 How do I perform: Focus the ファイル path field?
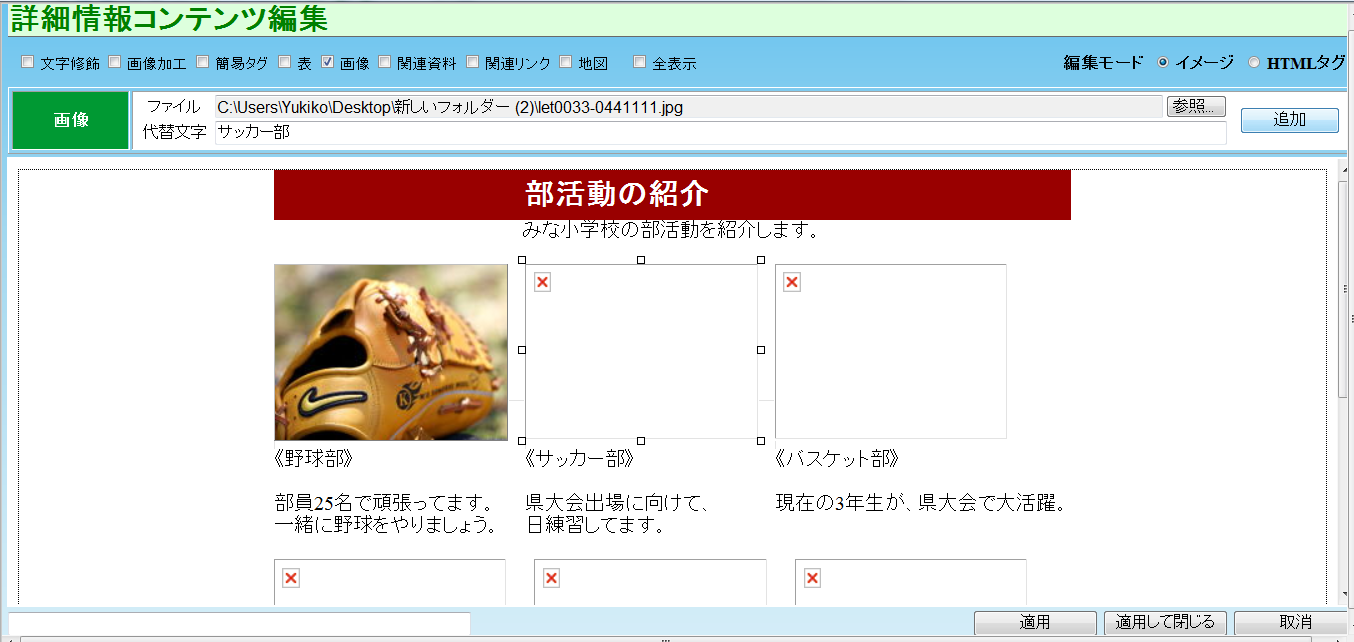tap(689, 106)
